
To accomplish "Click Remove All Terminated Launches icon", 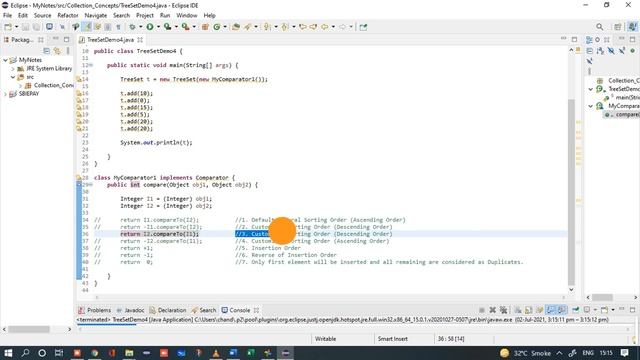I will (503, 310).
